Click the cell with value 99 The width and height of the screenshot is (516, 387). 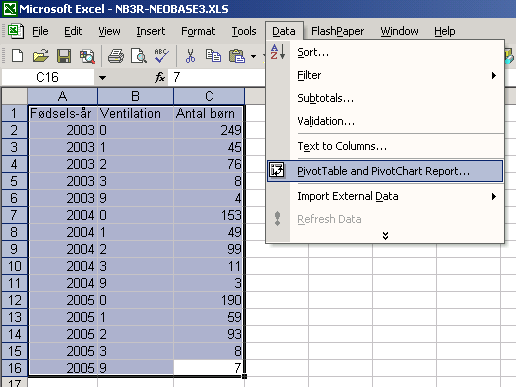(x=209, y=249)
